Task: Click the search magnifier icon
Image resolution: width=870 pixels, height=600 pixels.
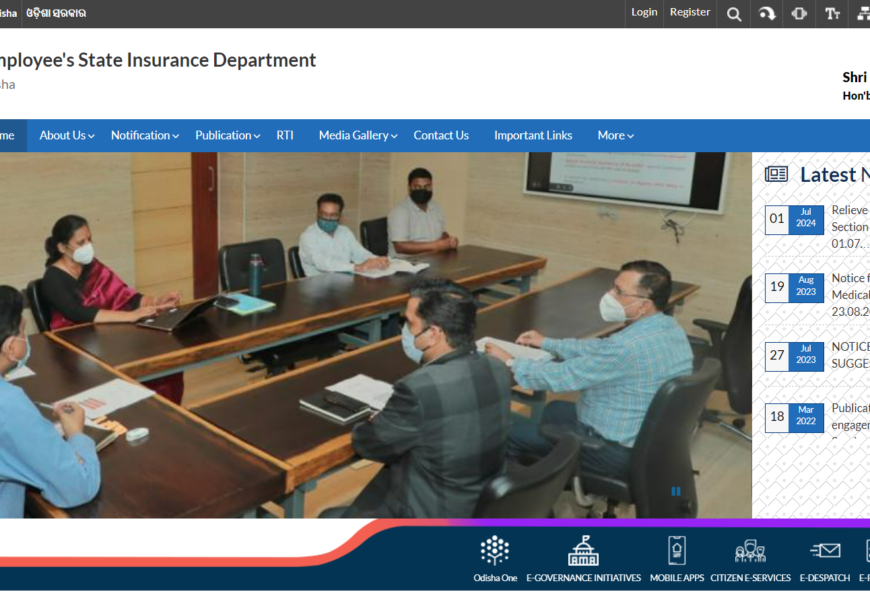Action: pyautogui.click(x=734, y=14)
